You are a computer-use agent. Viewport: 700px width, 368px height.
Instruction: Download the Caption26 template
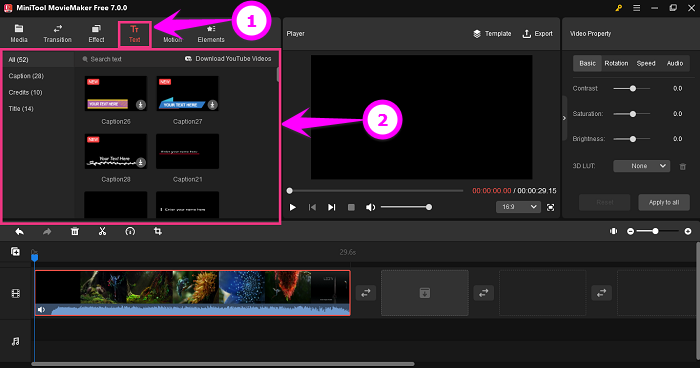[x=141, y=105]
